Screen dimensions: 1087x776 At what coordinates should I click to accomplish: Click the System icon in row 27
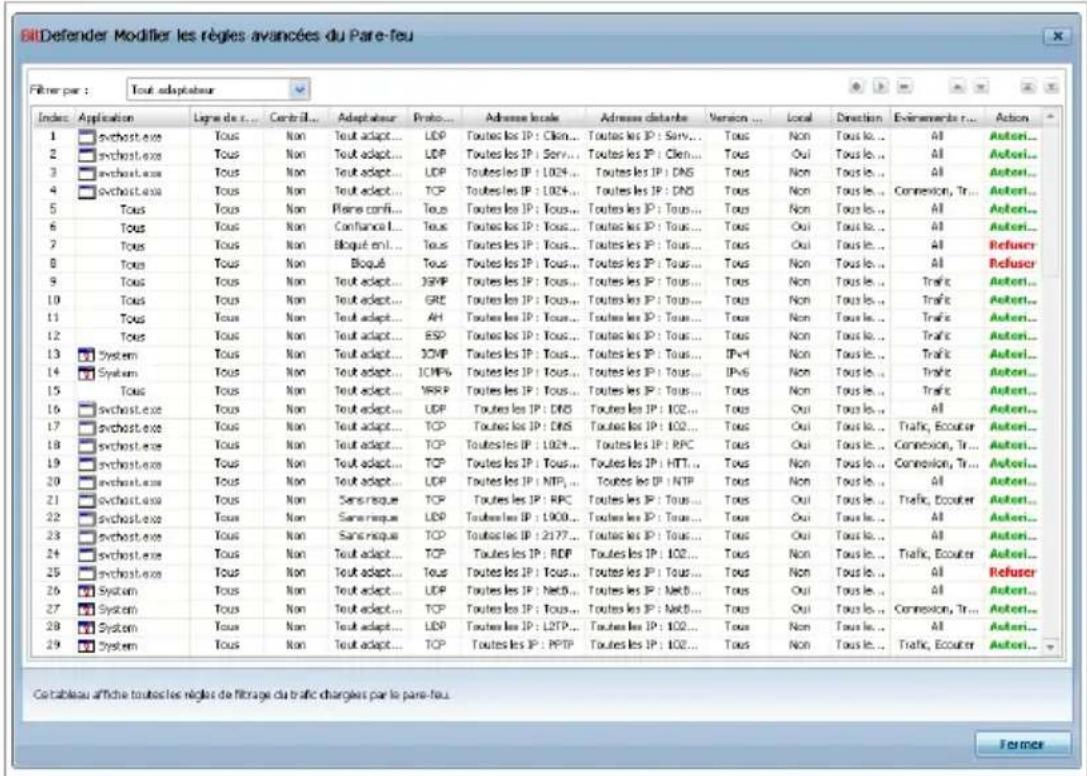click(86, 609)
